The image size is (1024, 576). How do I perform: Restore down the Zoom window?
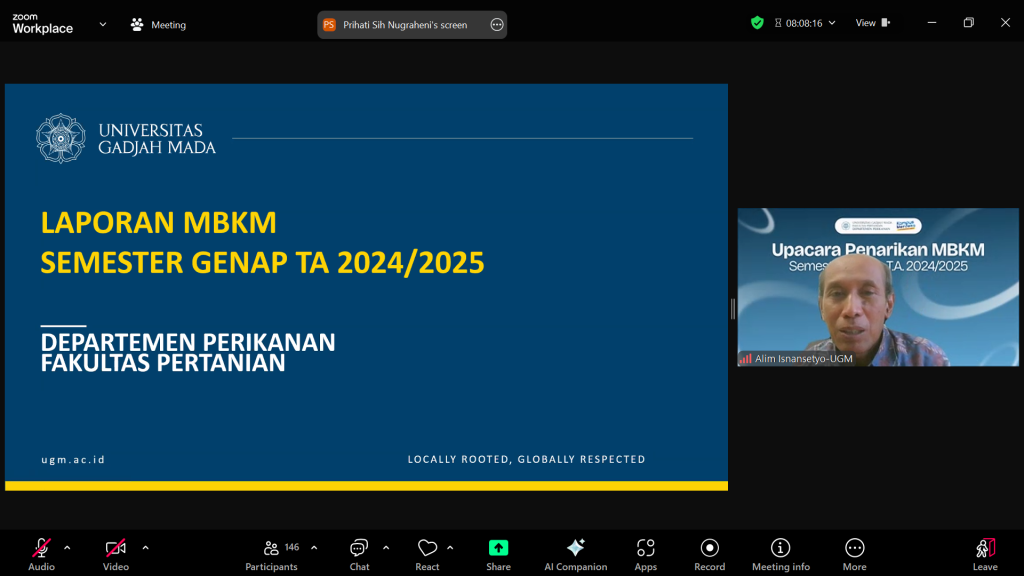pyautogui.click(x=968, y=23)
